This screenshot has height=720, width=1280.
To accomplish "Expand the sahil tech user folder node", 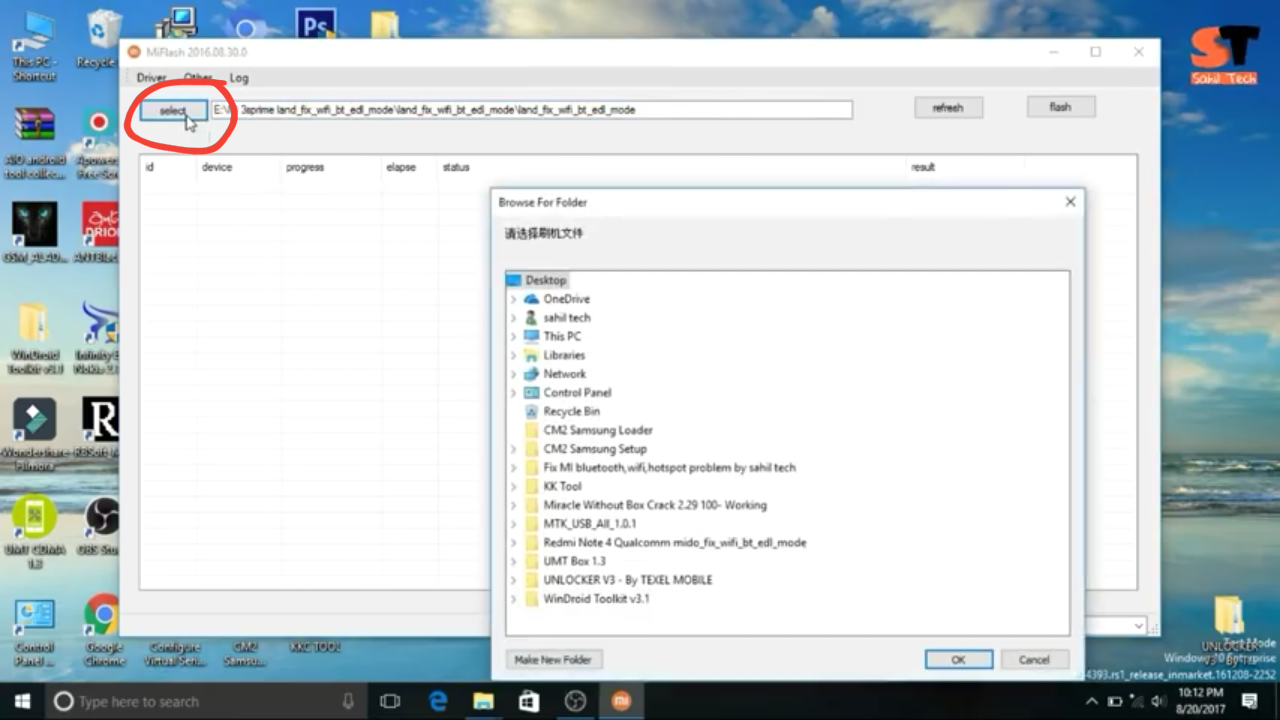I will click(514, 318).
